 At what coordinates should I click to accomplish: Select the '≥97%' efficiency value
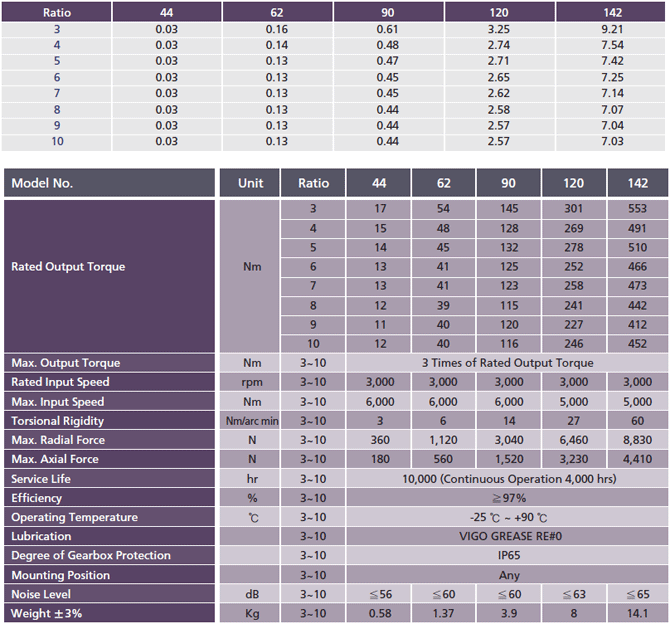[507, 498]
